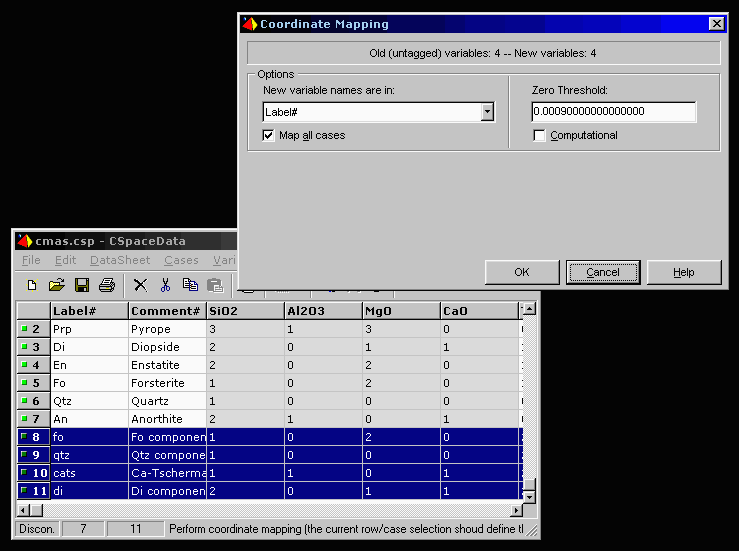Open the Cases menu
The height and width of the screenshot is (551, 739).
pos(181,260)
